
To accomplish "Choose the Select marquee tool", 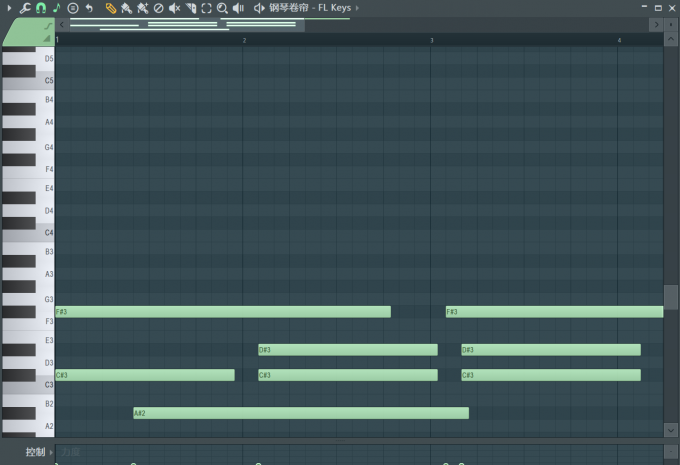I will point(206,8).
